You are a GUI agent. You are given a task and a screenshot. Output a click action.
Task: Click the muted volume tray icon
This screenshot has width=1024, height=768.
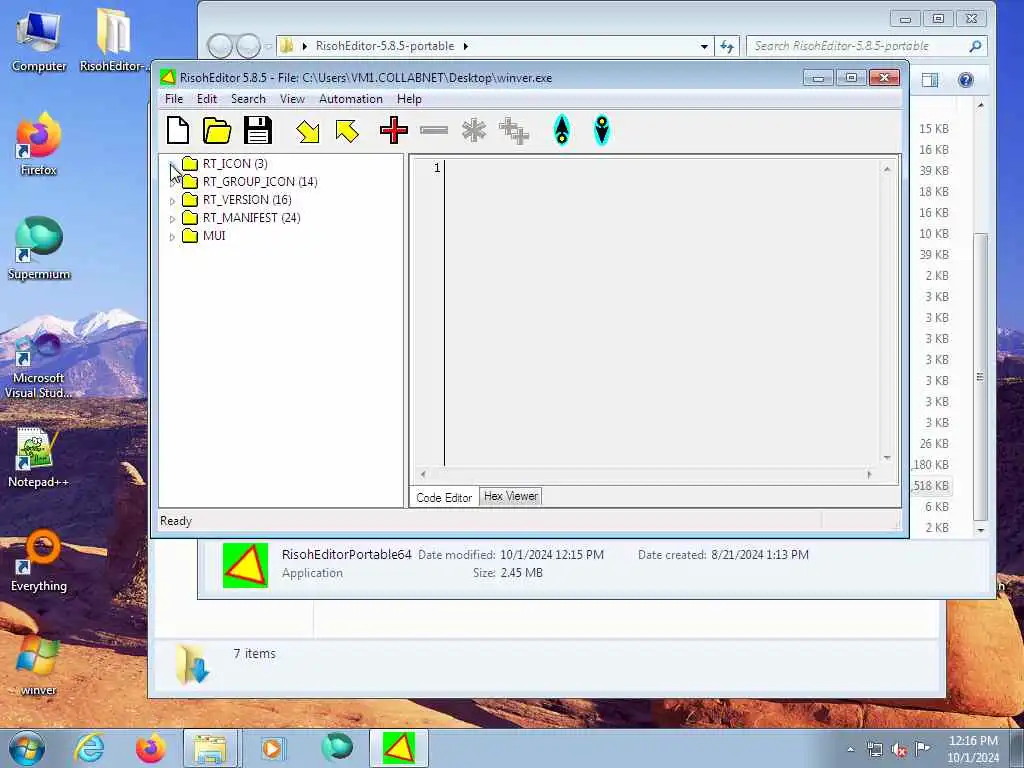click(x=899, y=750)
